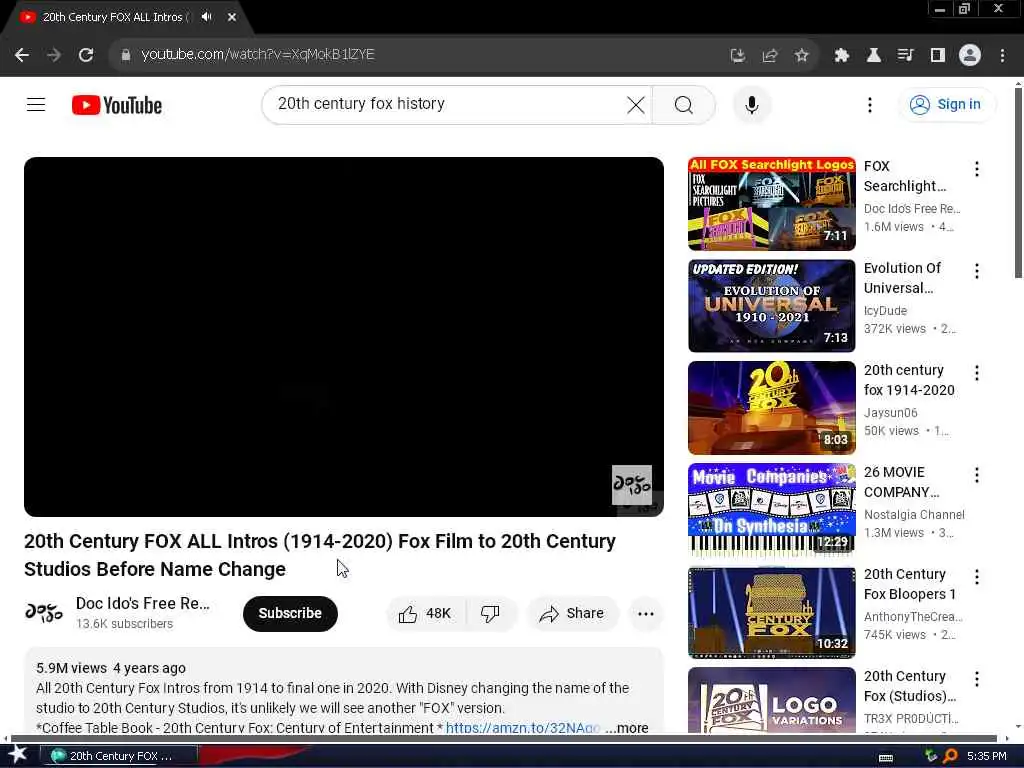This screenshot has height=768, width=1024.
Task: Click the page vertical scrollbar thumb
Action: (1018, 183)
